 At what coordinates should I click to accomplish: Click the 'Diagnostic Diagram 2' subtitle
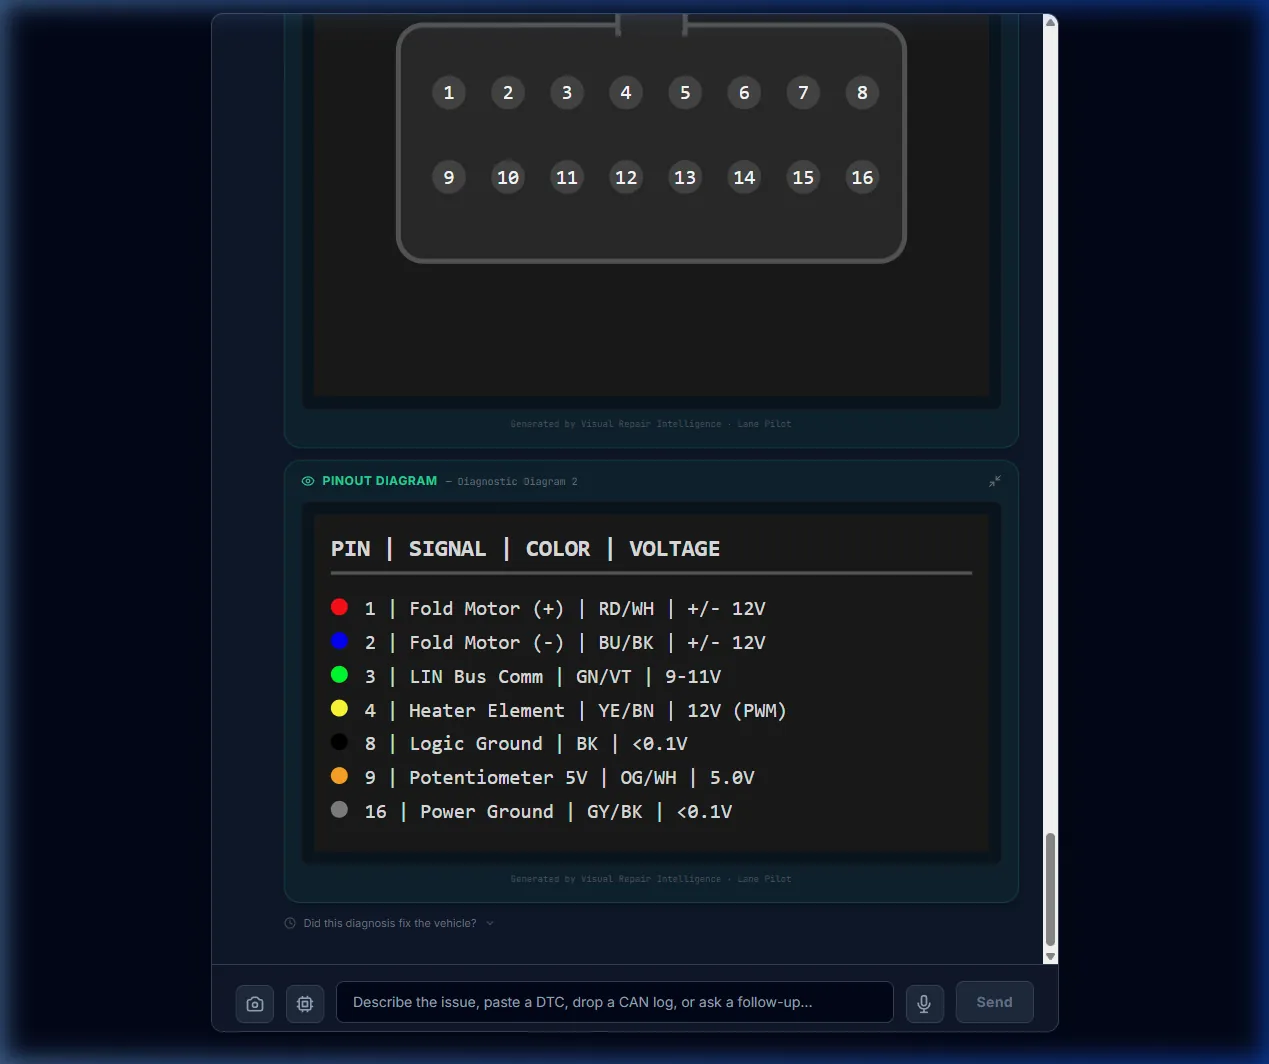(x=517, y=482)
